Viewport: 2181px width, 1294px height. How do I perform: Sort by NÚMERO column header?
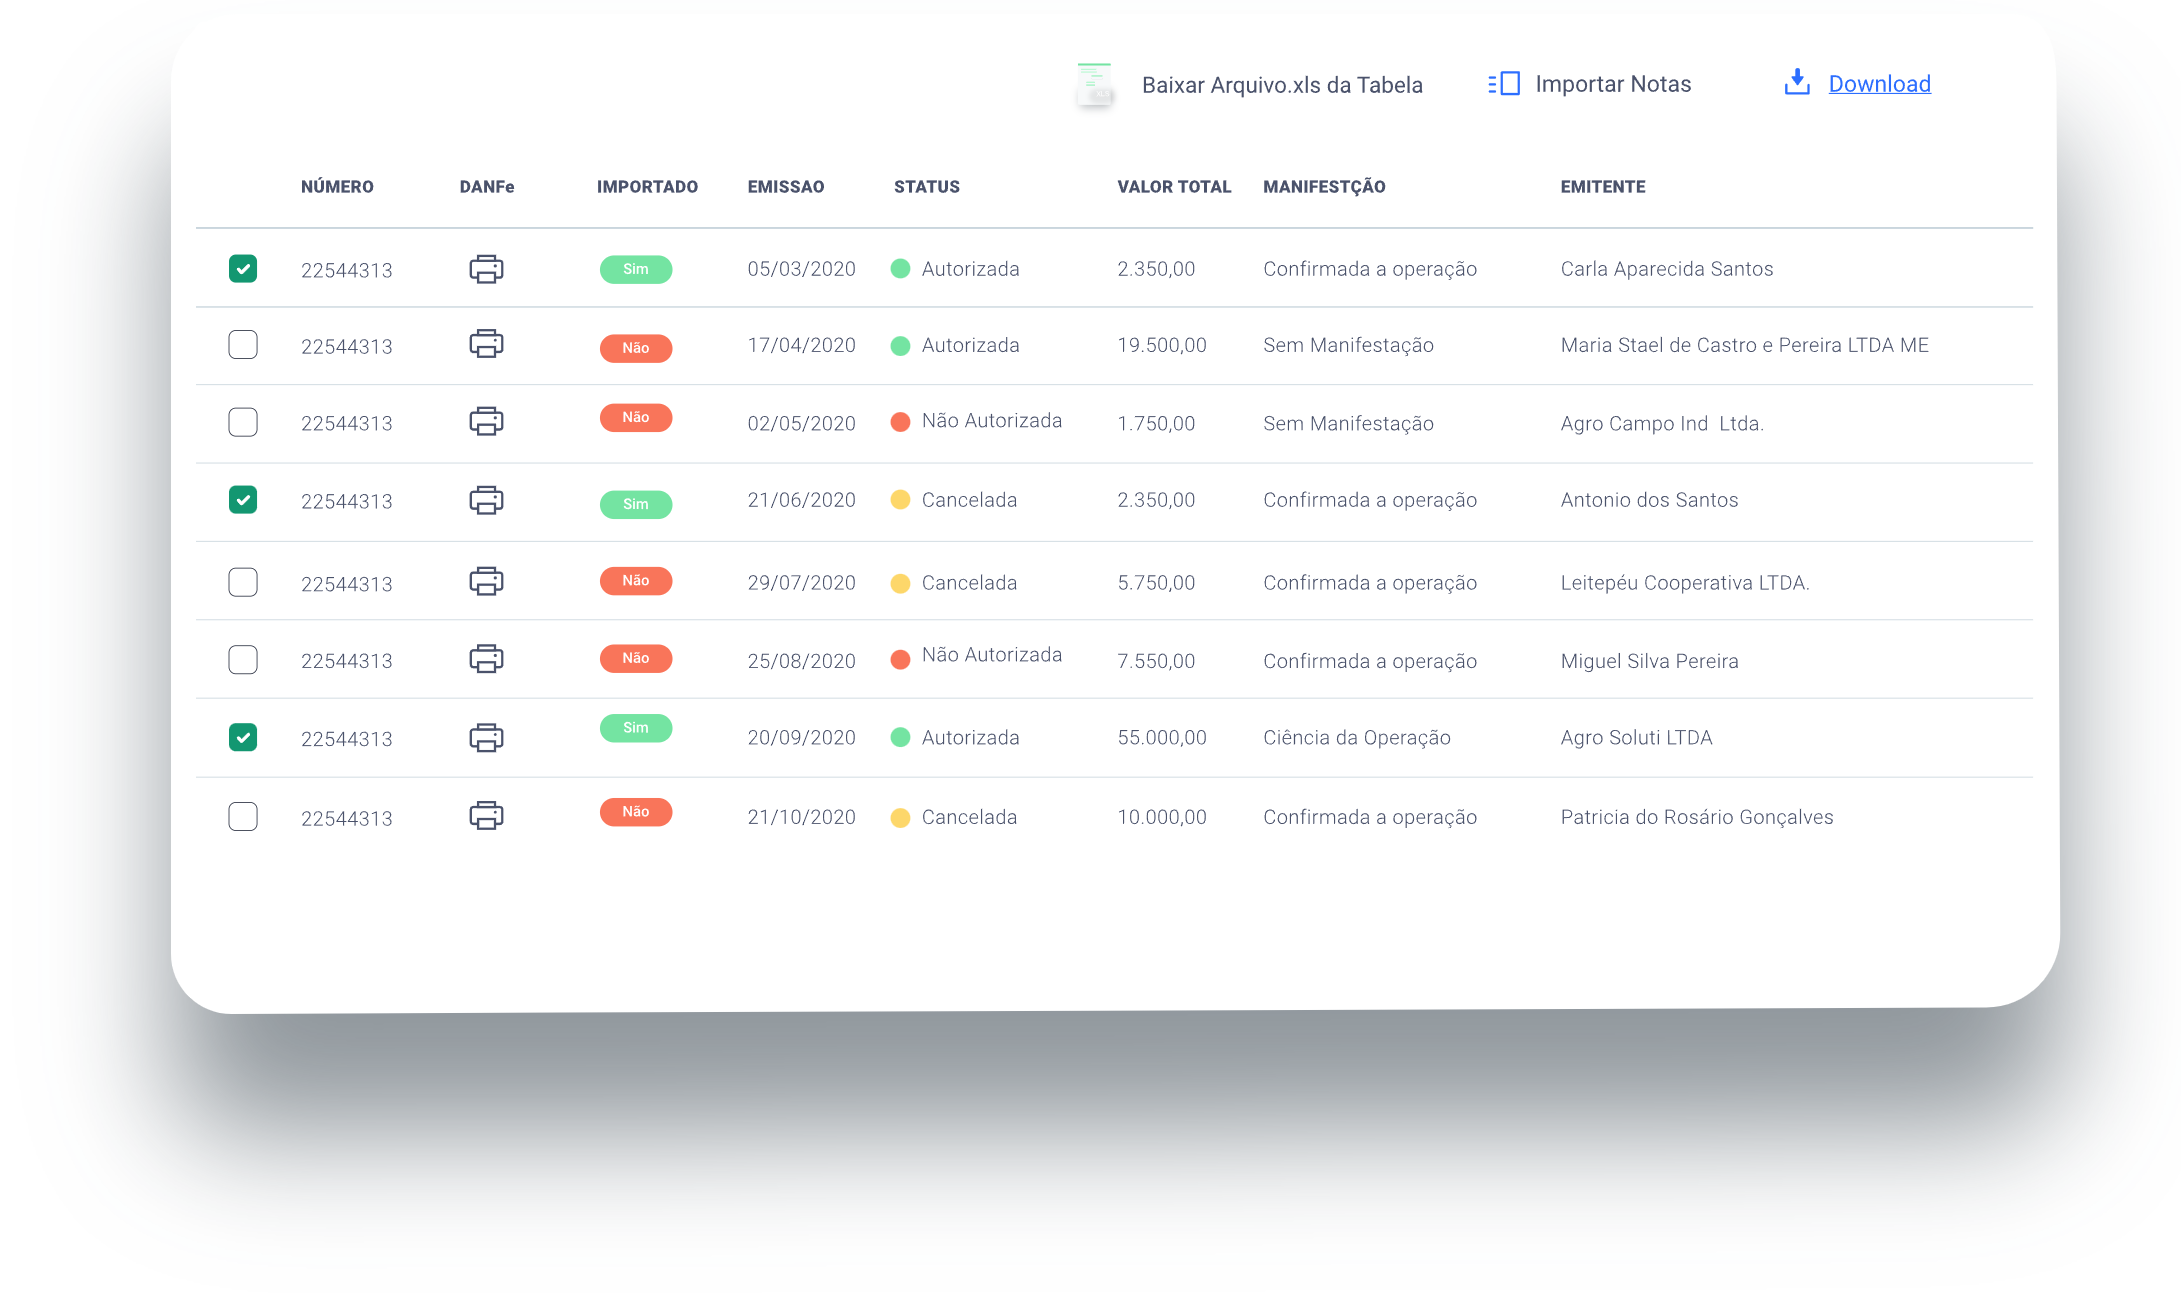(337, 187)
